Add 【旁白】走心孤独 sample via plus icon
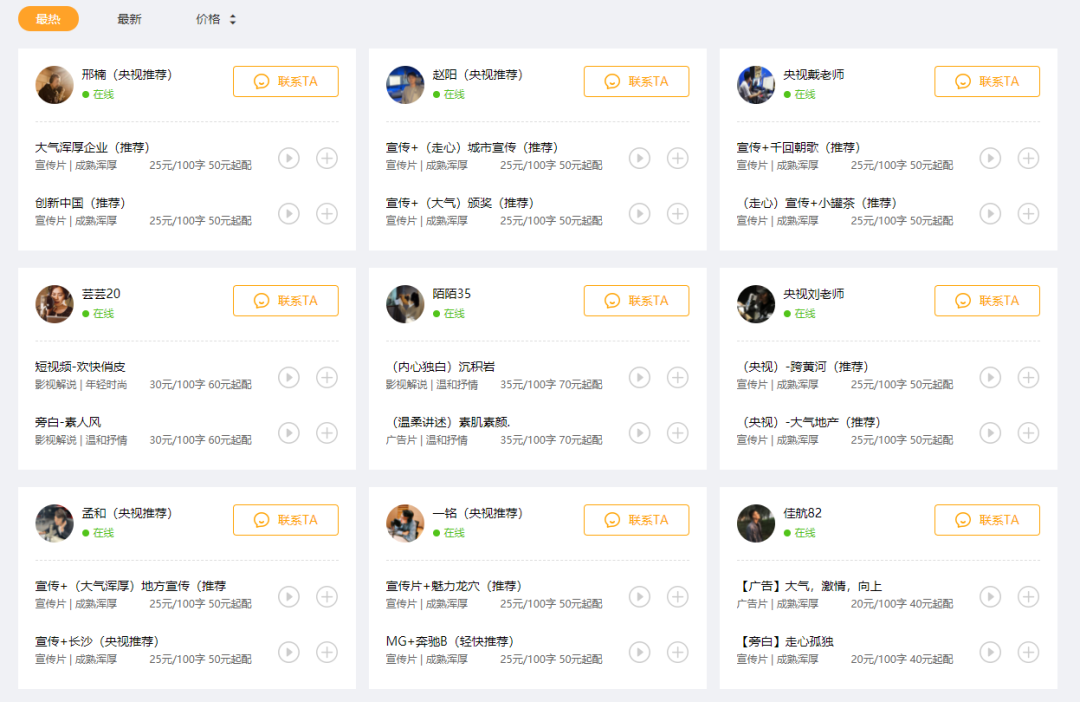The height and width of the screenshot is (702, 1080). 1029,651
